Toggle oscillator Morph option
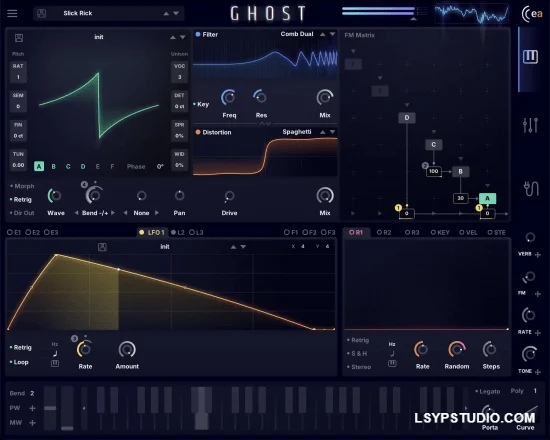 22,186
